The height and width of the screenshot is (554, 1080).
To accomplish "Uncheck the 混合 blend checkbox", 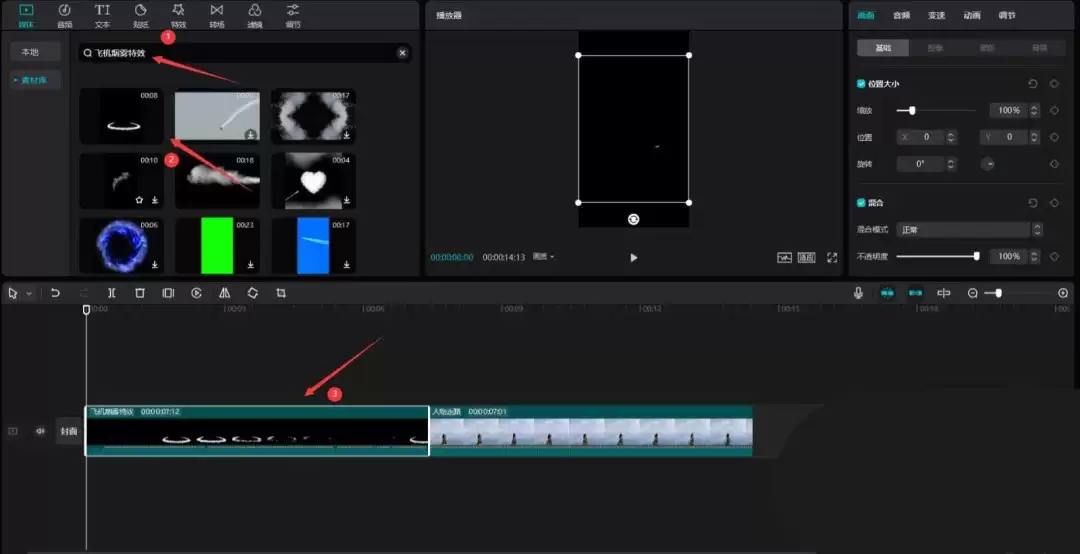I will tap(861, 202).
